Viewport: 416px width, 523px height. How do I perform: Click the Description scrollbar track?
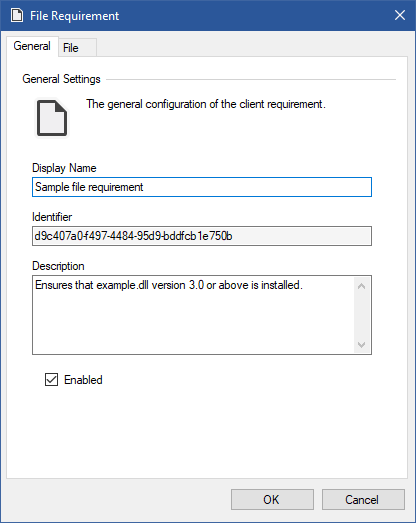(362, 315)
